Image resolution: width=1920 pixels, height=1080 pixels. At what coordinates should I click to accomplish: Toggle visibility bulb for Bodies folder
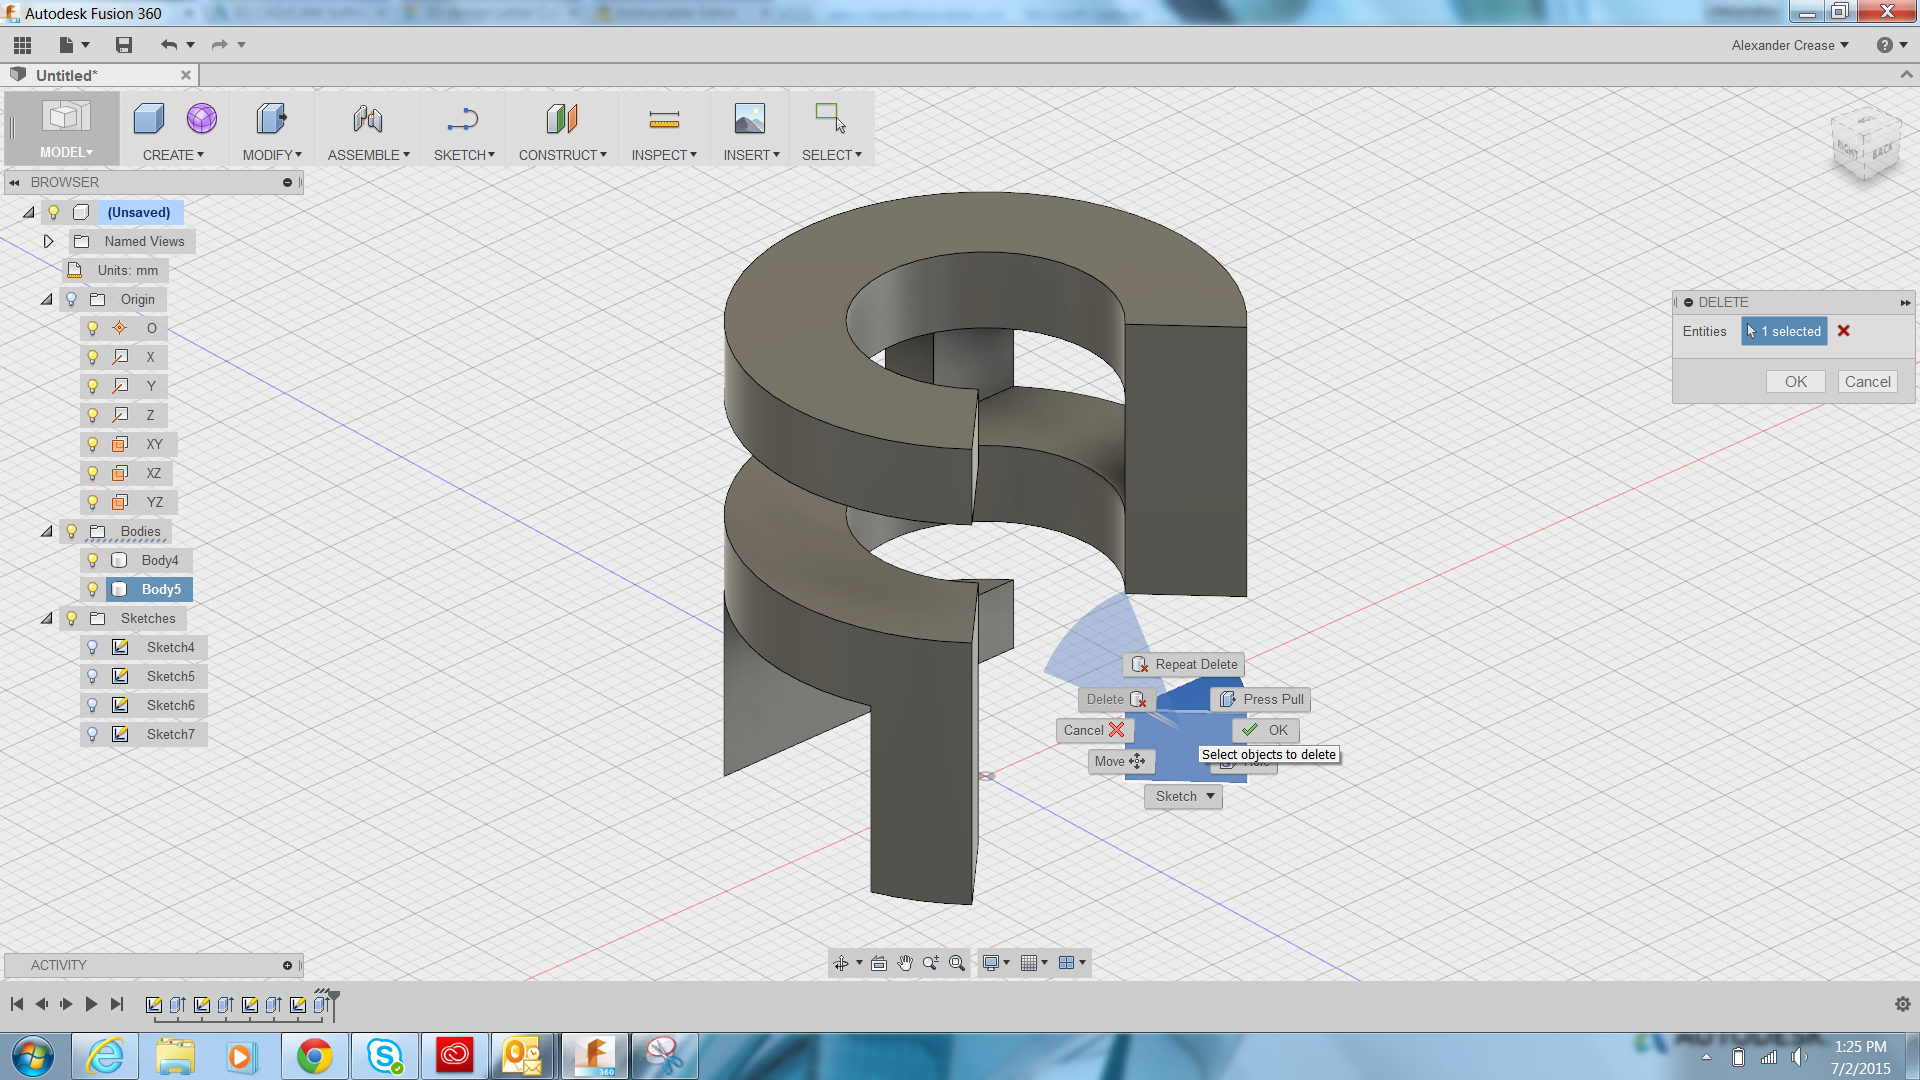pos(72,531)
